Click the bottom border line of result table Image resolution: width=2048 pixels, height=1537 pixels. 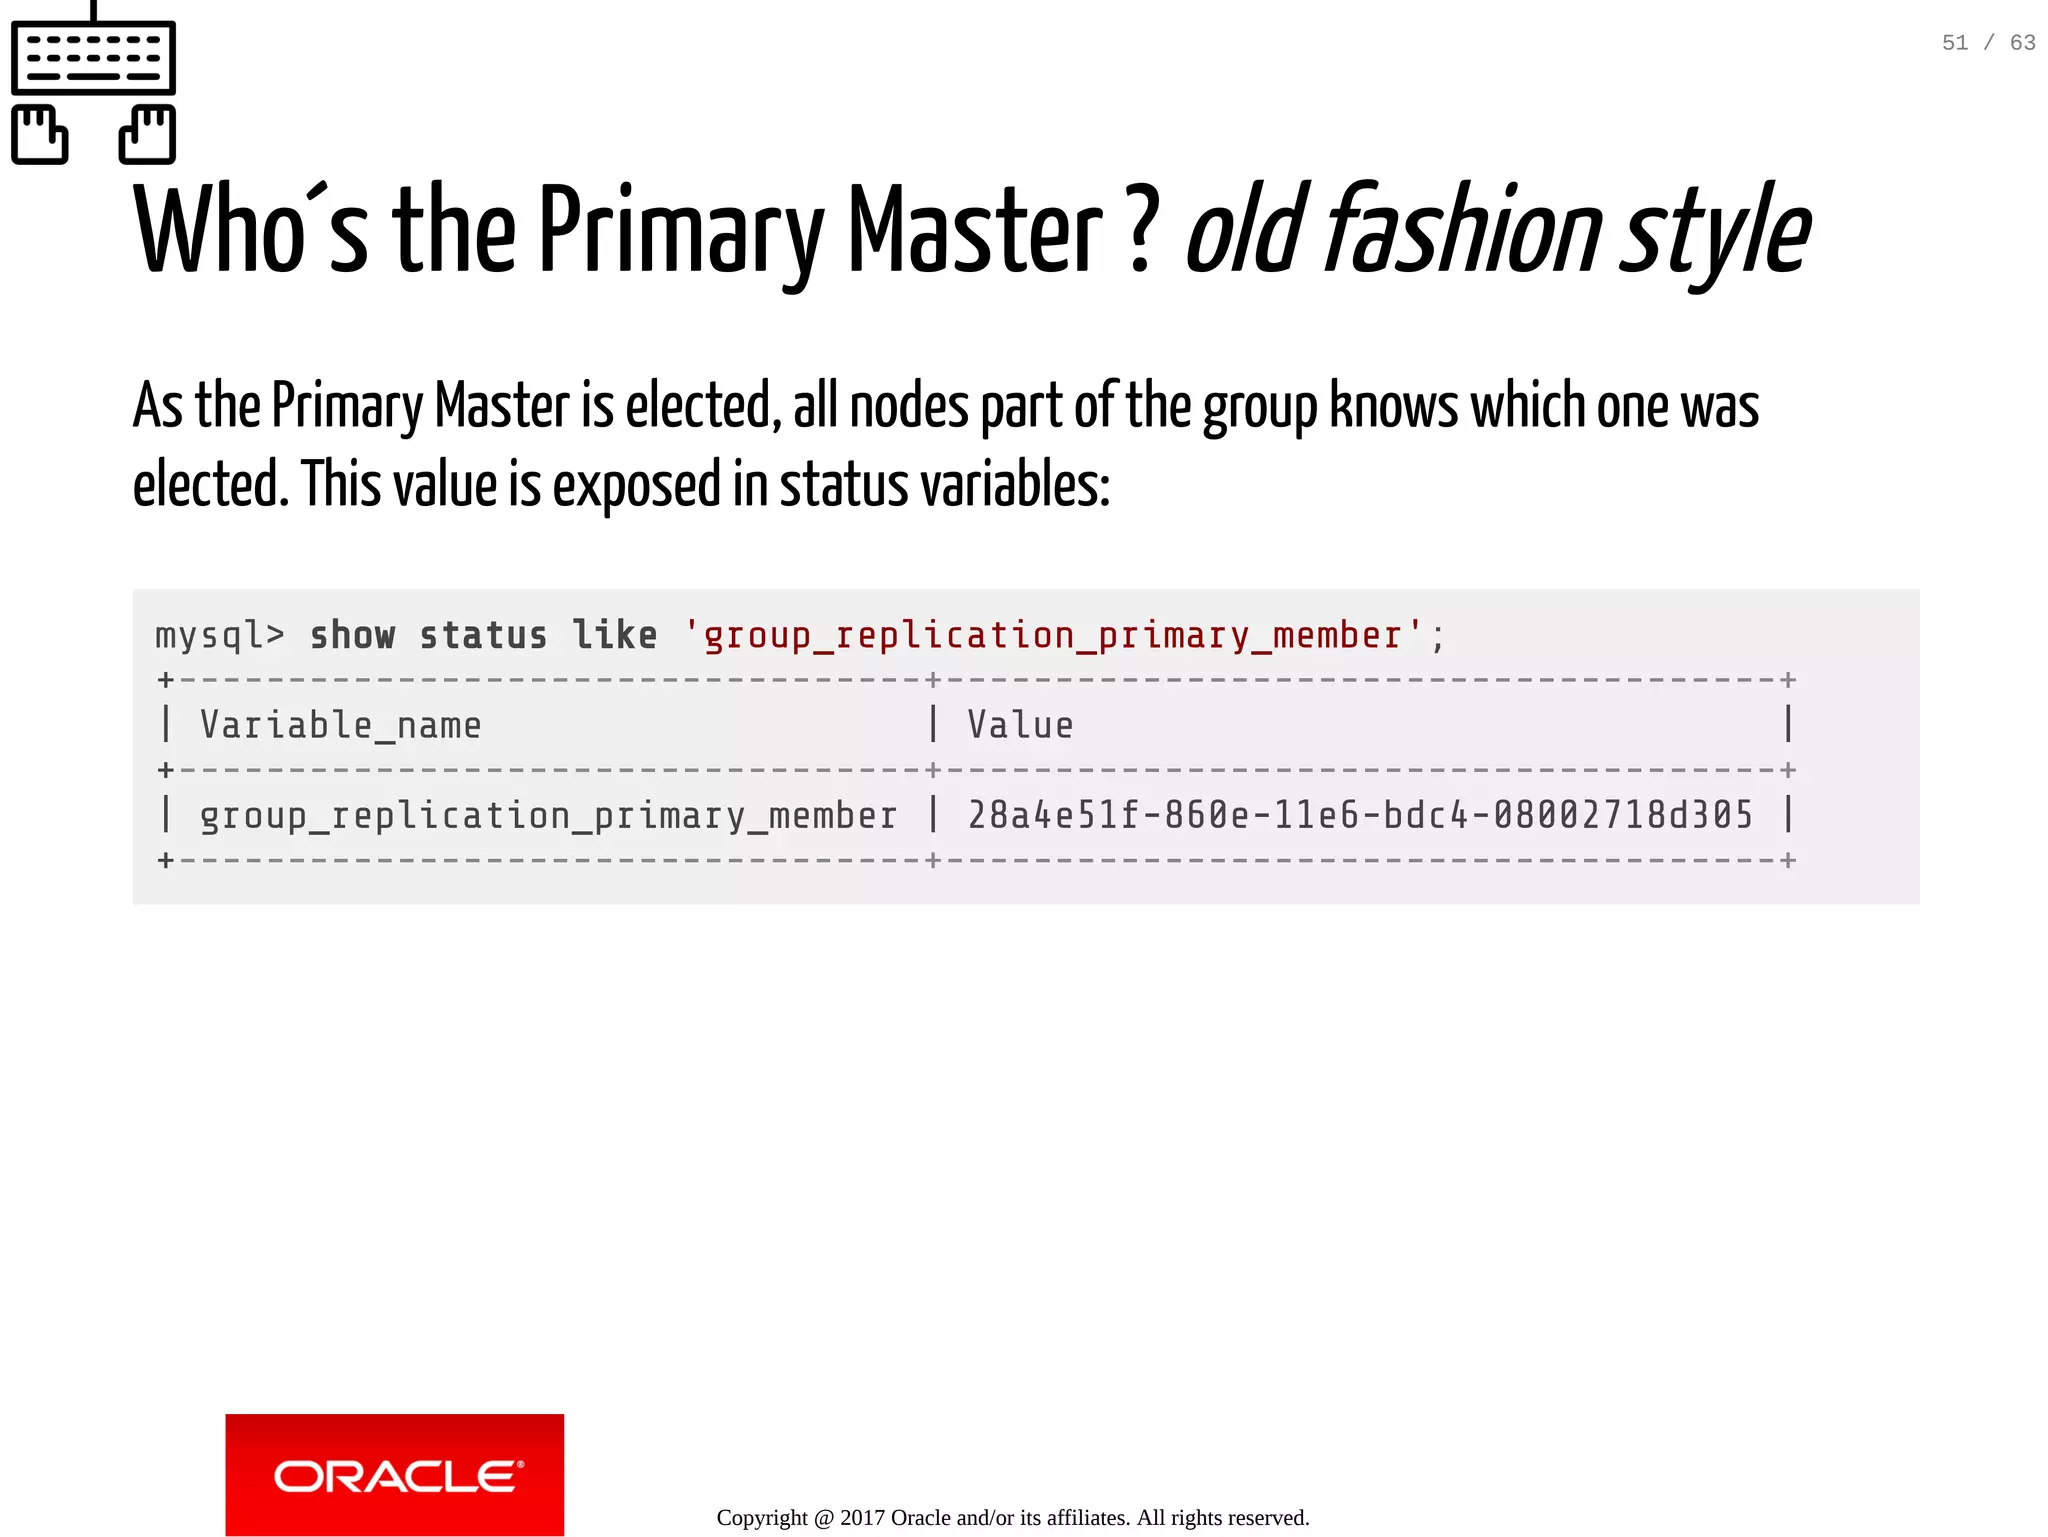(975, 860)
